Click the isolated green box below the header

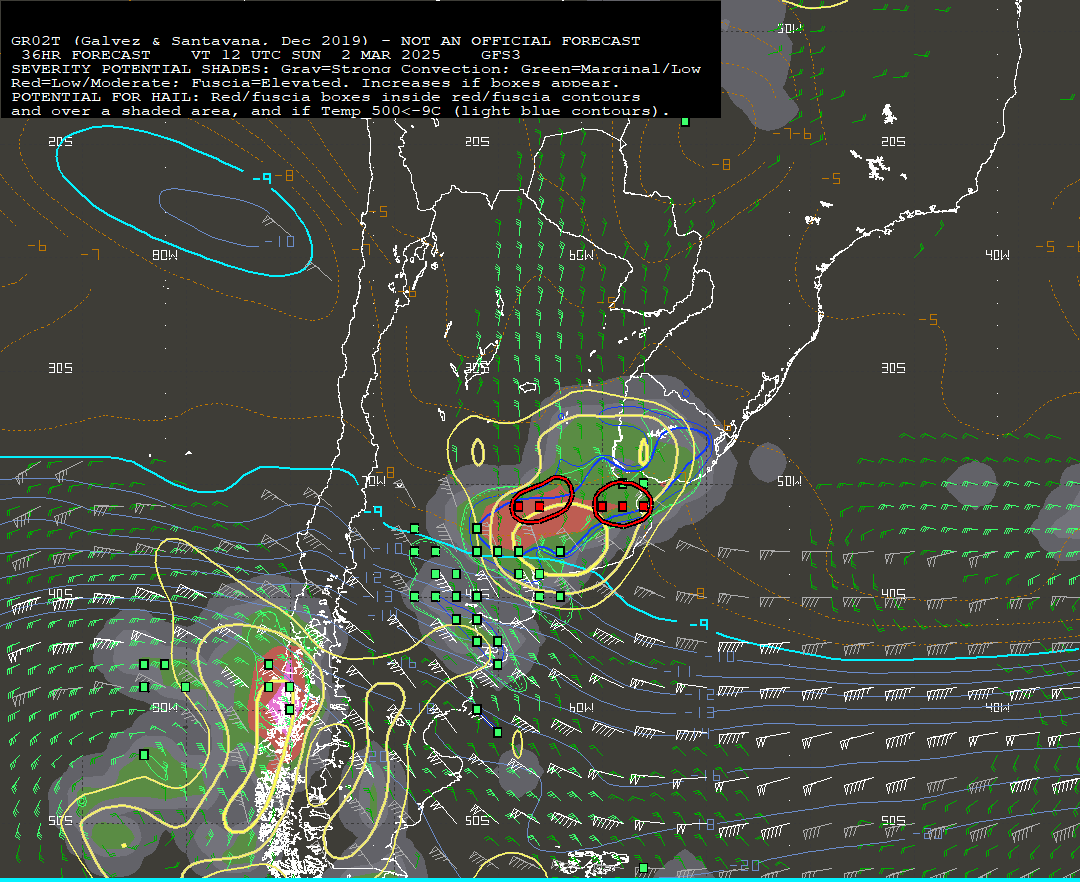pos(685,122)
